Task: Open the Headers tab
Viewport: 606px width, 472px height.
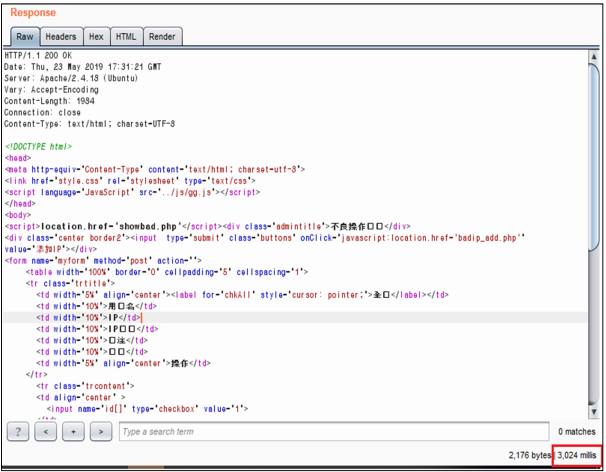Action: click(x=61, y=37)
